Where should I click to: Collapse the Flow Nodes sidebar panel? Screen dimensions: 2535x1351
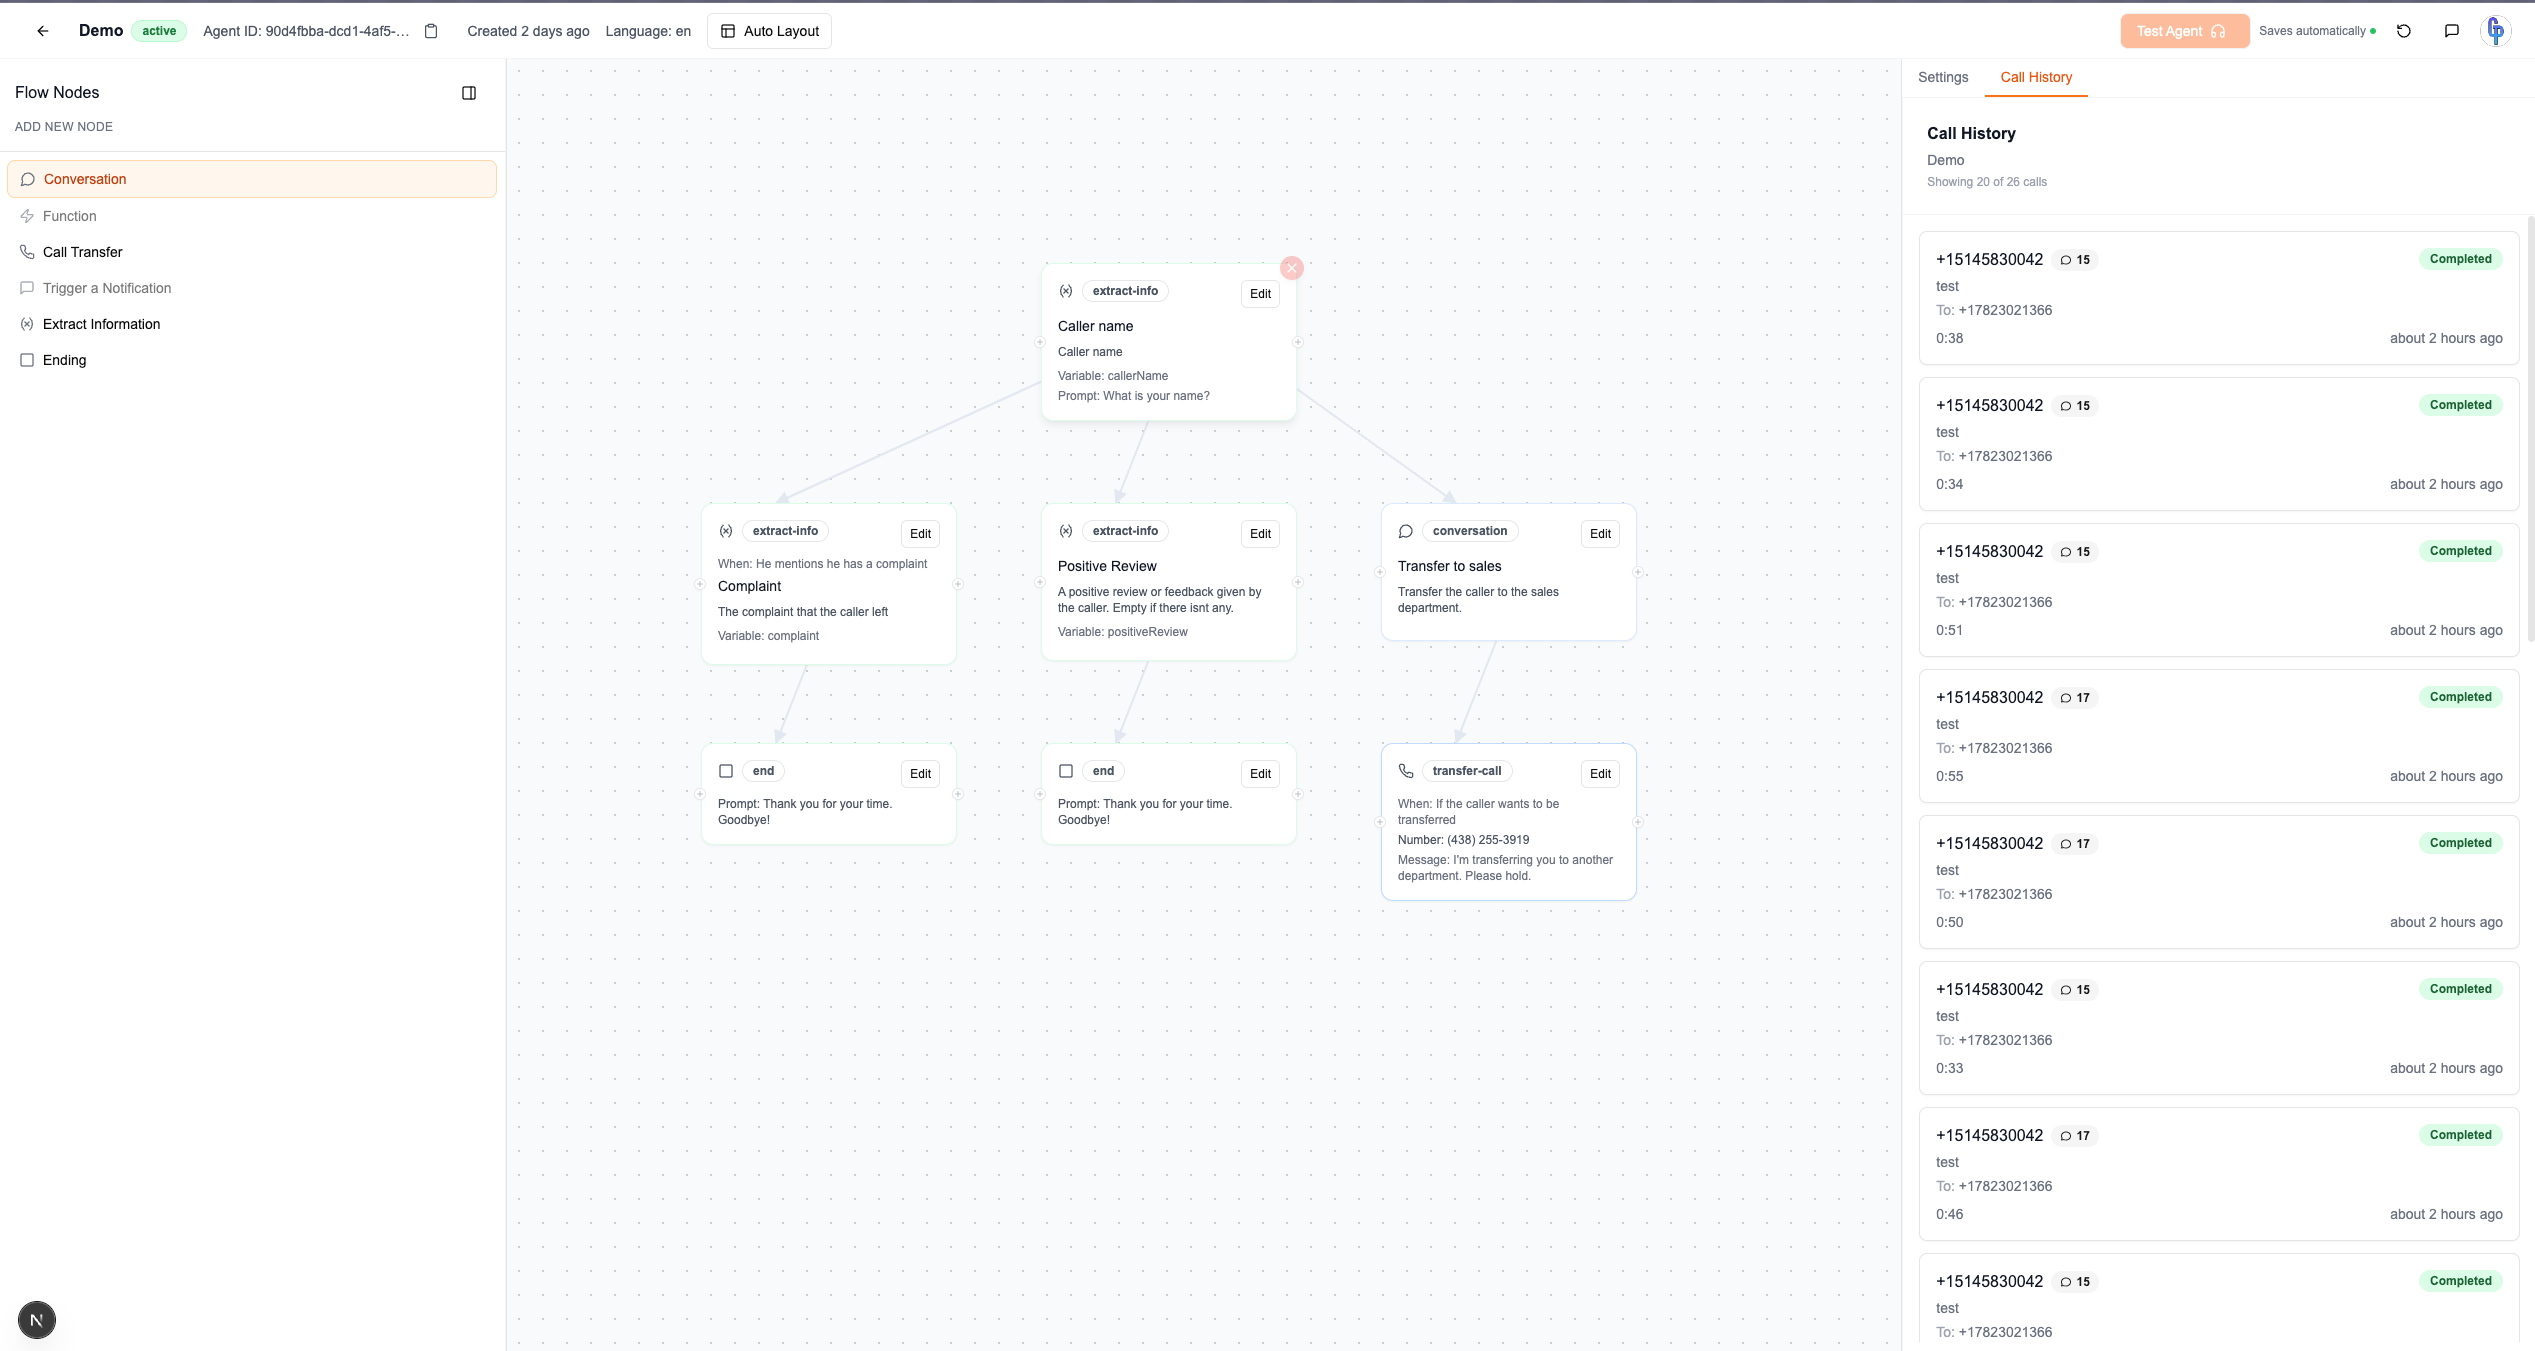[x=469, y=93]
